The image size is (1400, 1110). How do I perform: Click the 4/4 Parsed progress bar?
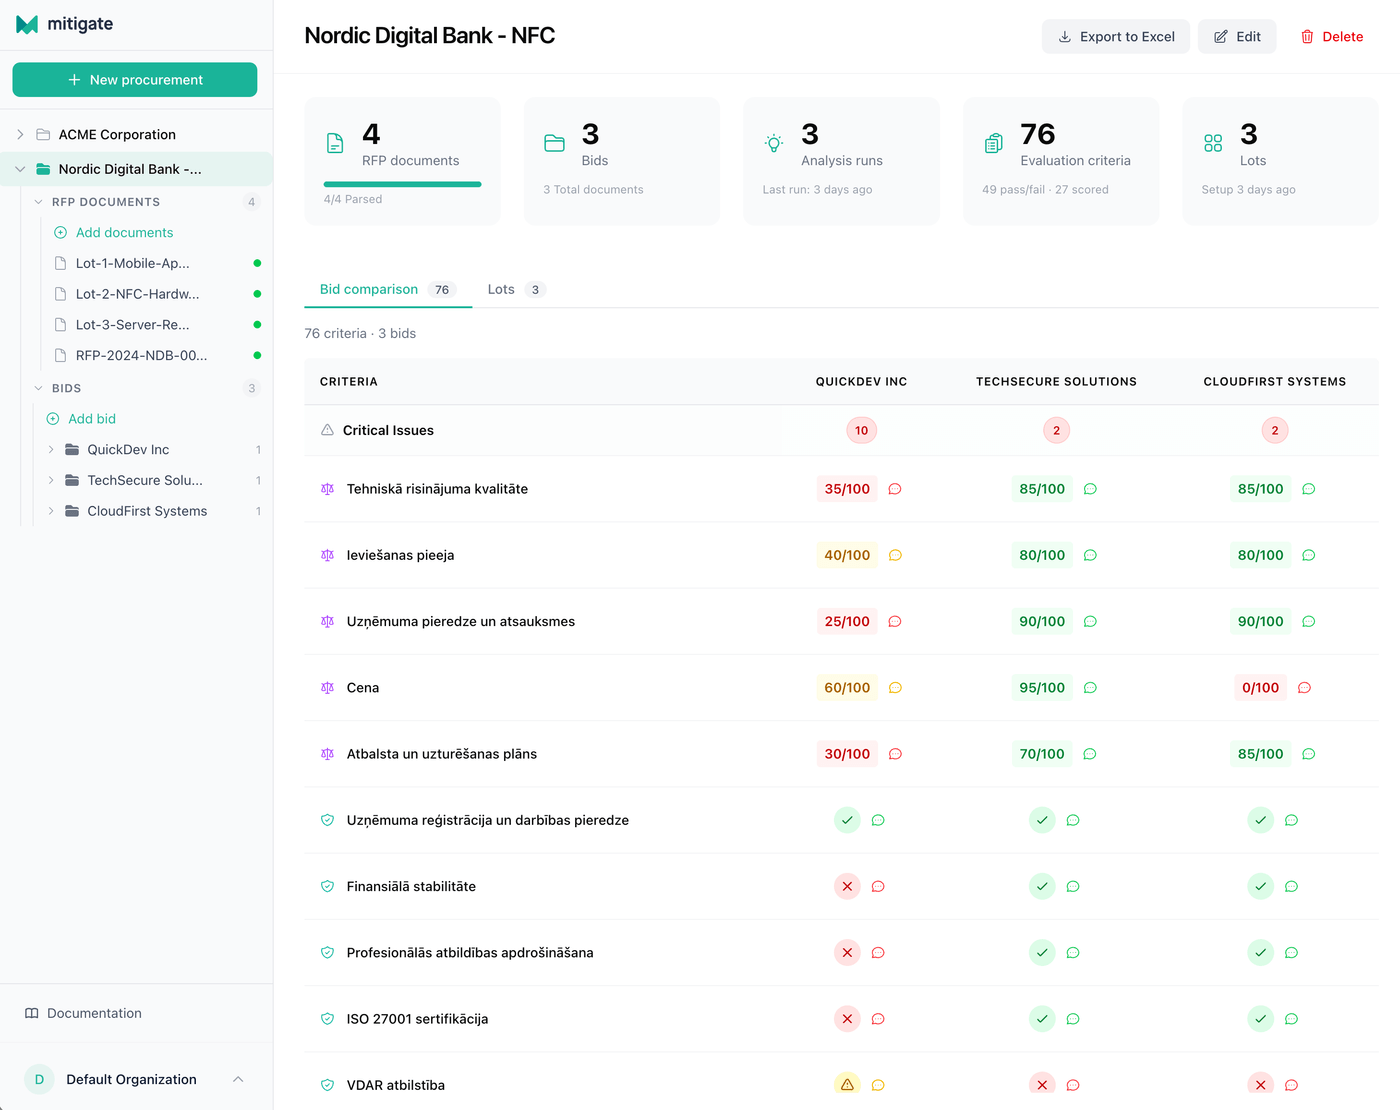(403, 184)
